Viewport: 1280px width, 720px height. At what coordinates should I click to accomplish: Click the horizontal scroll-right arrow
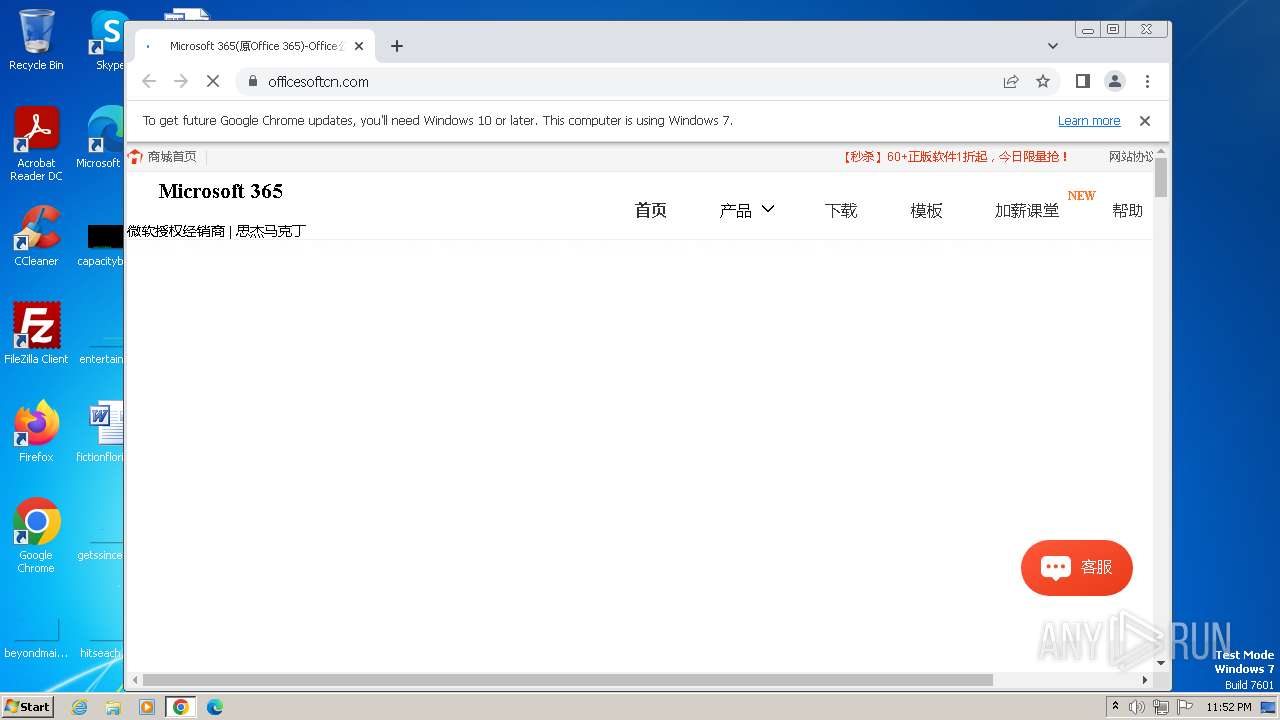tap(1145, 680)
